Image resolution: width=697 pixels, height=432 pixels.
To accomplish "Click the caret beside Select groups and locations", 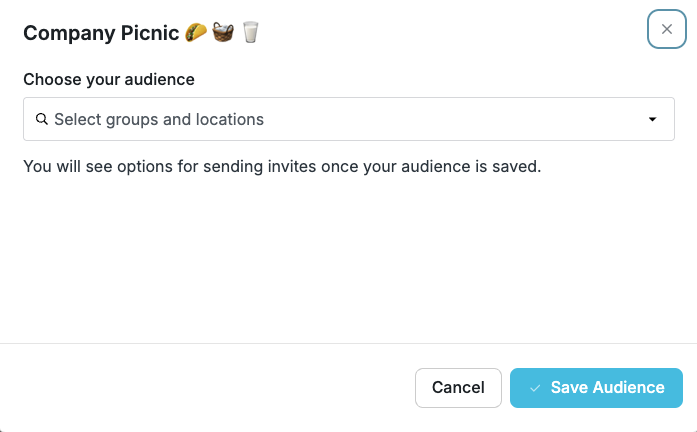I will coord(652,119).
